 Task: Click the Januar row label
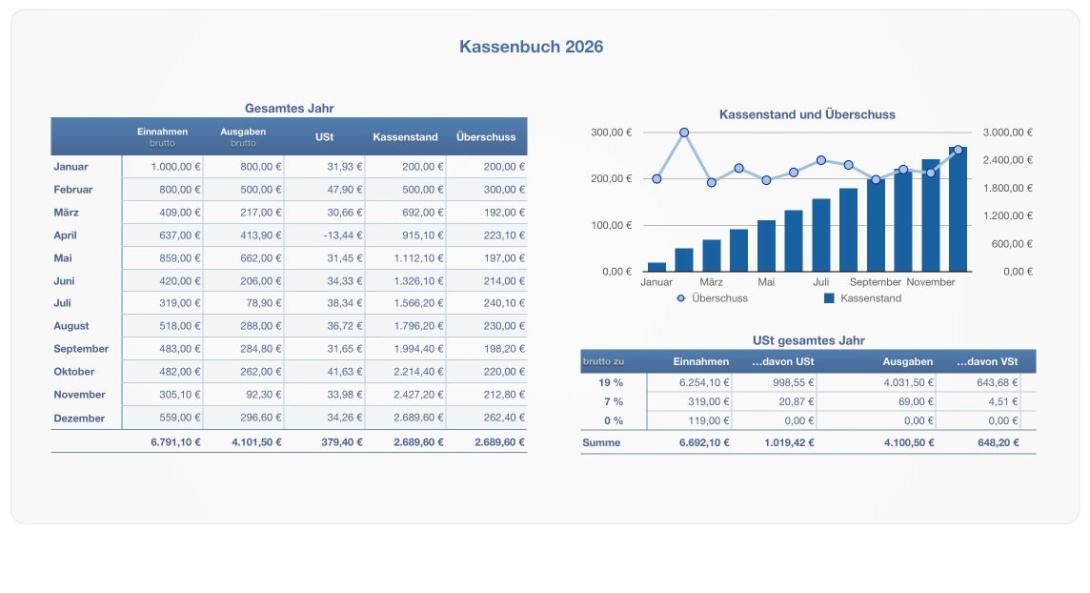tap(71, 167)
